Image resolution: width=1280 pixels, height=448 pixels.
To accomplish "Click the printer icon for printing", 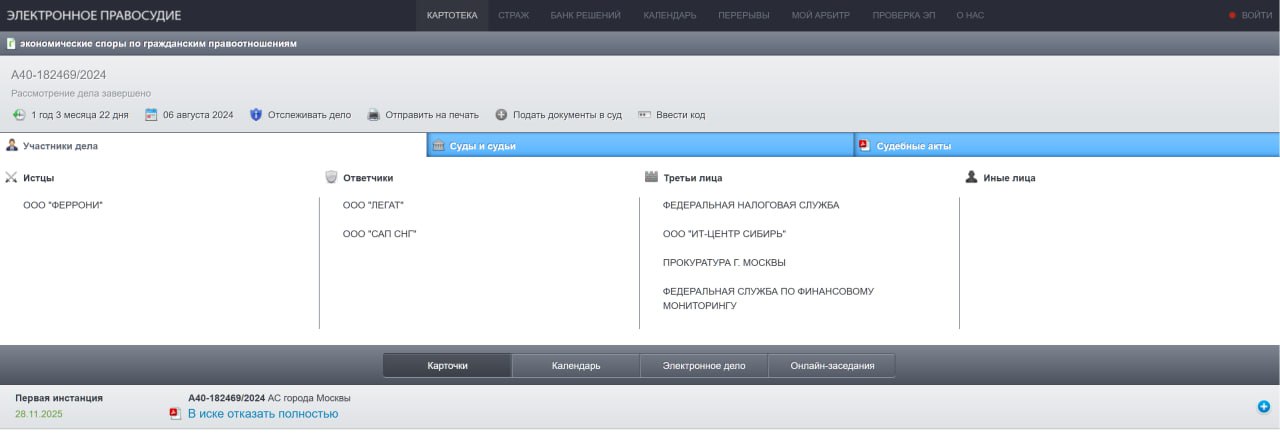I will pos(374,115).
